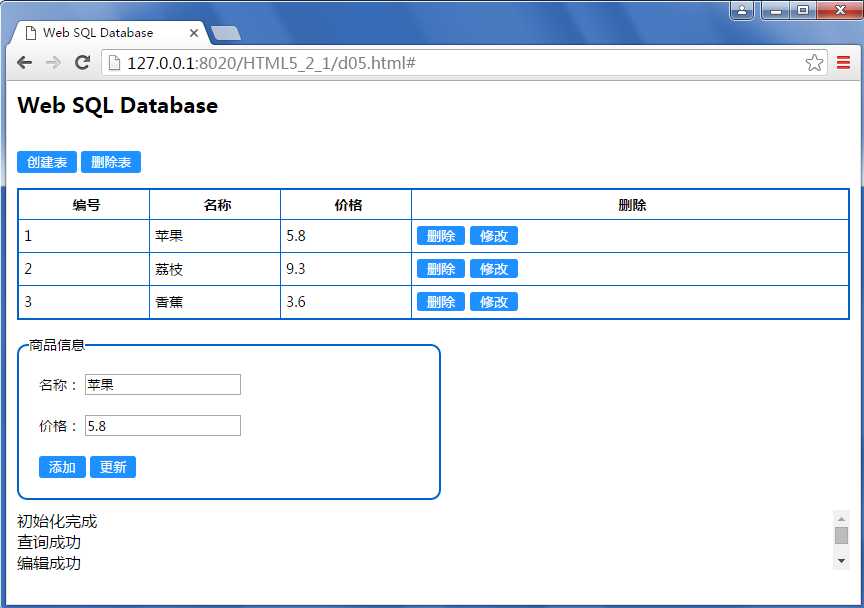
Task: Click the 创建表 button
Action: point(47,162)
